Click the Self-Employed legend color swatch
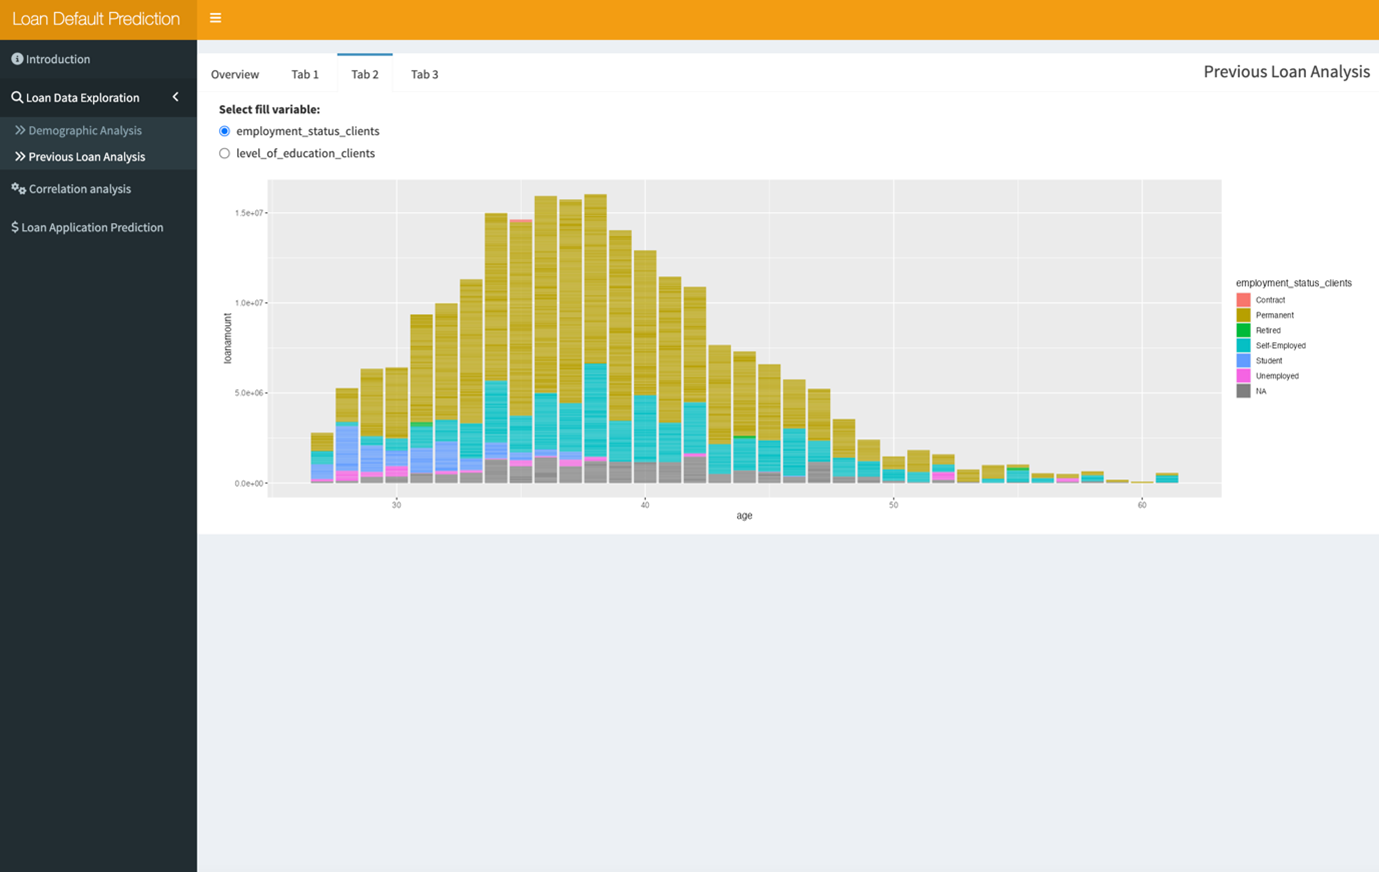Screen dimensions: 1379x872 (1243, 346)
